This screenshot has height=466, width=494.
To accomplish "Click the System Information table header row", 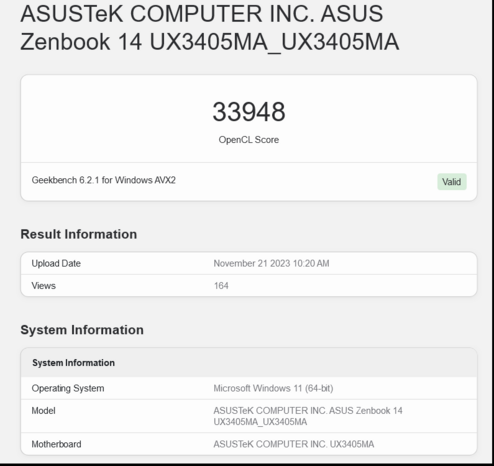I will 249,363.
